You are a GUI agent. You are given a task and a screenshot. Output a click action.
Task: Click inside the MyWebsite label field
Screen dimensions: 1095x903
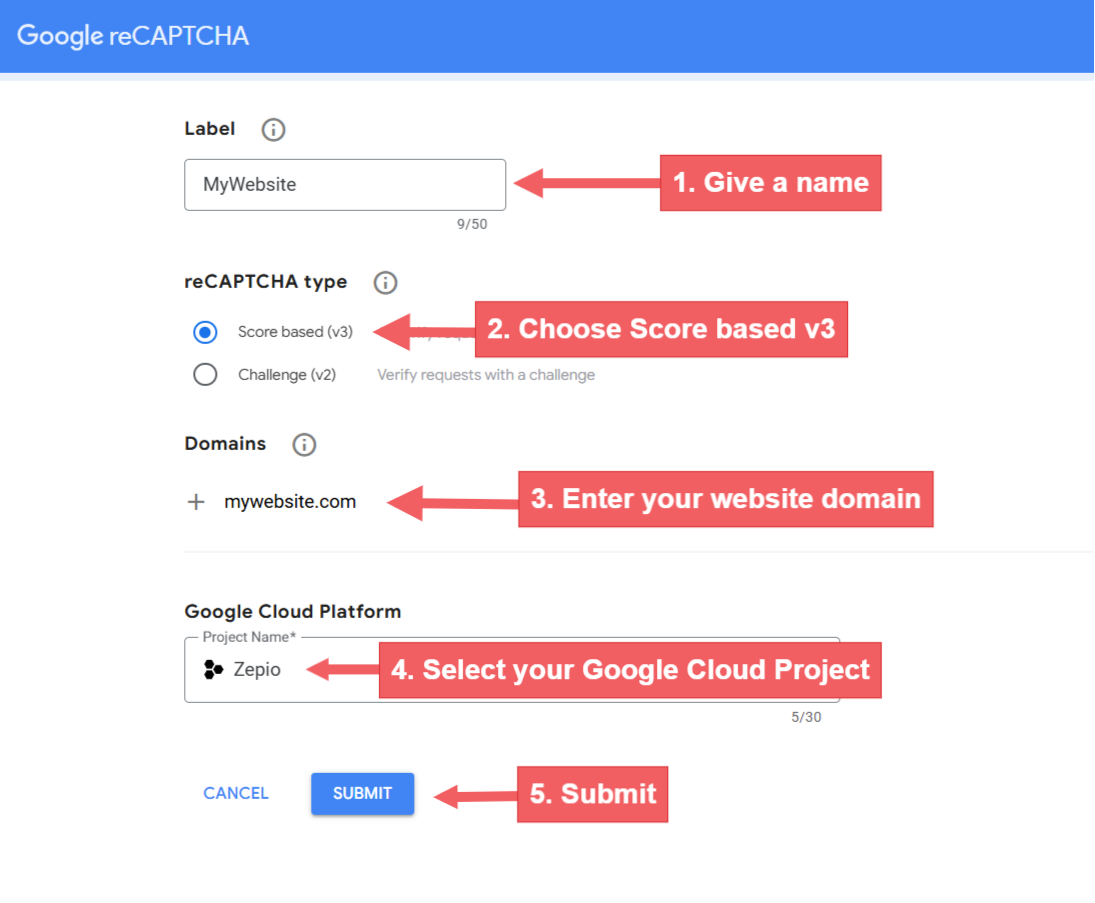[345, 184]
